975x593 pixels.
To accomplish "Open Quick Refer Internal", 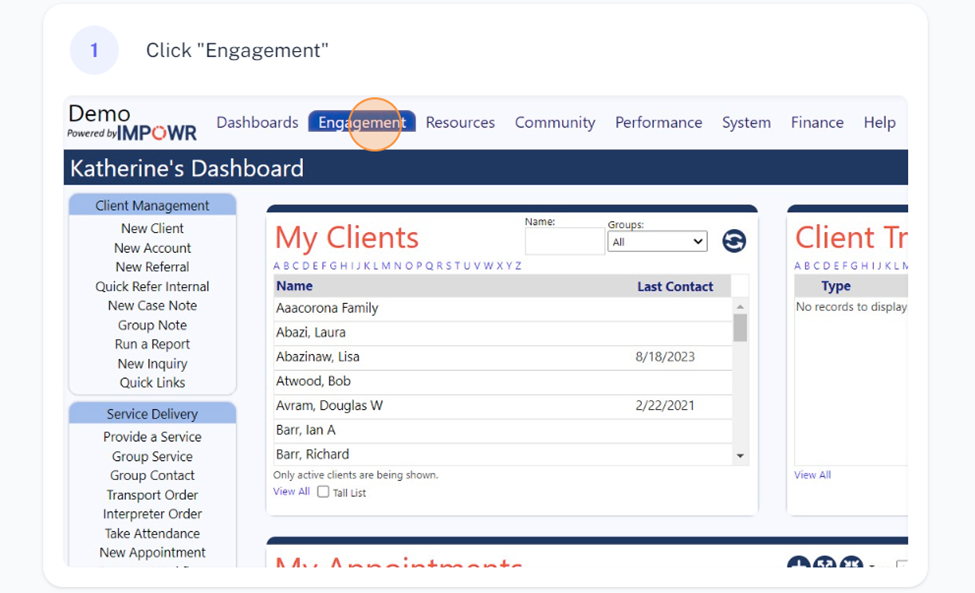I will click(x=152, y=287).
